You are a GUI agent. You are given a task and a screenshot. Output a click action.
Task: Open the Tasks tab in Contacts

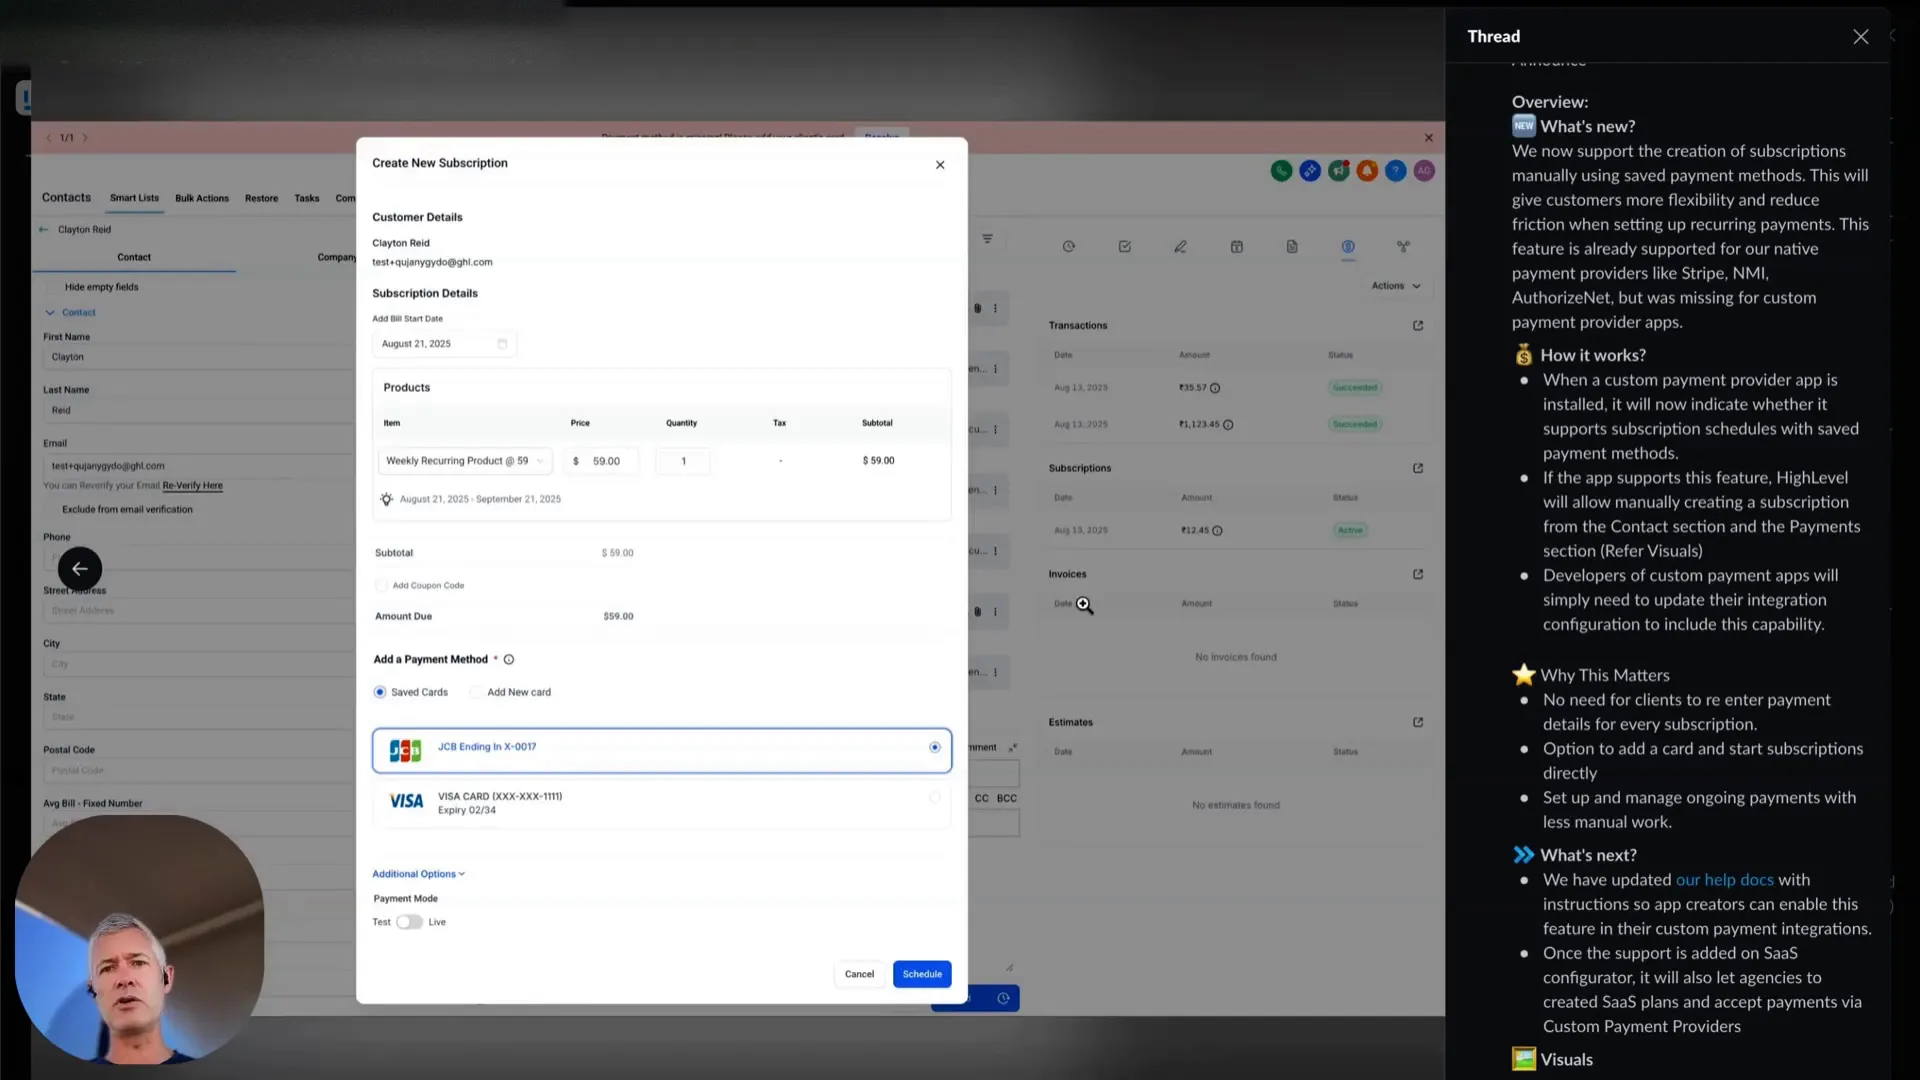307,199
